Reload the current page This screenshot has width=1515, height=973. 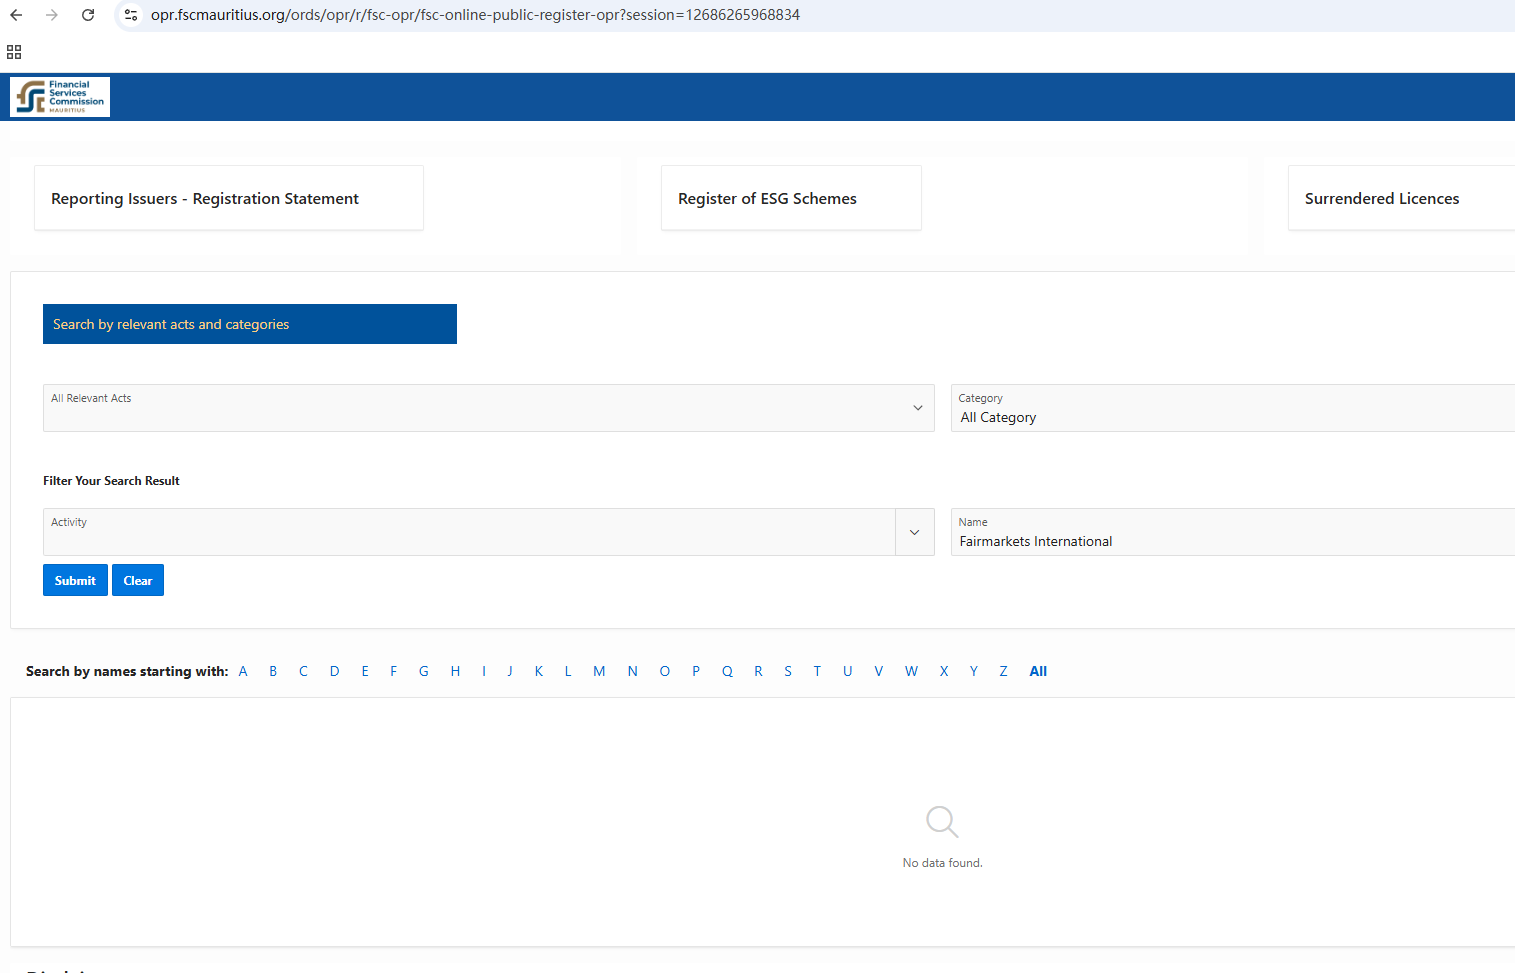click(x=88, y=15)
